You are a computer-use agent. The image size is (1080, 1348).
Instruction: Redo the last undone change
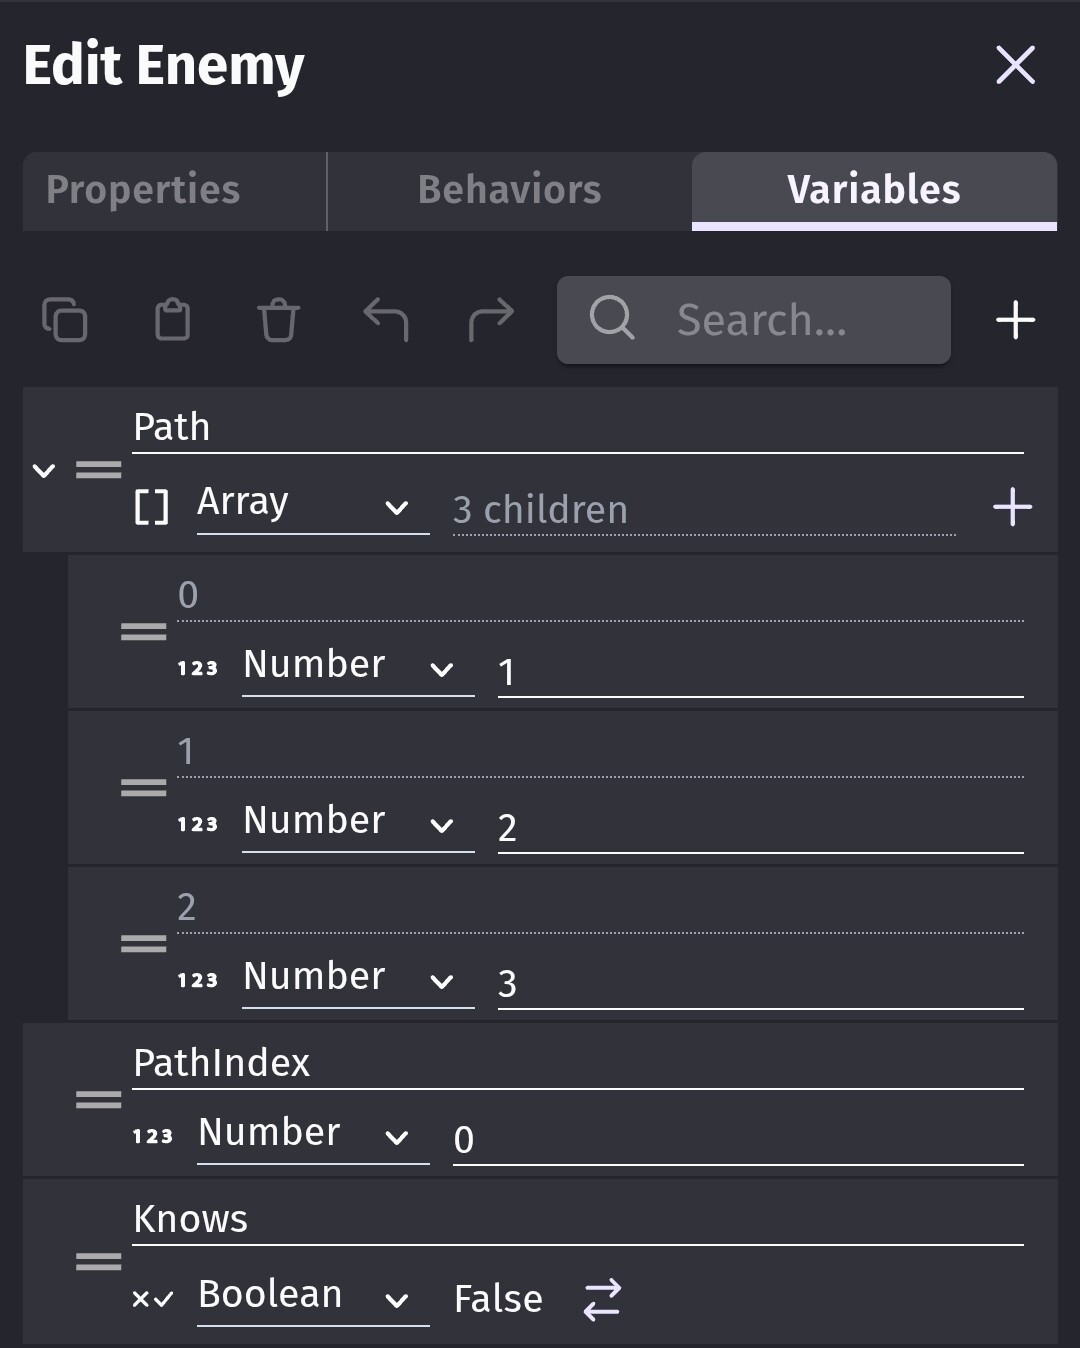pyautogui.click(x=491, y=320)
